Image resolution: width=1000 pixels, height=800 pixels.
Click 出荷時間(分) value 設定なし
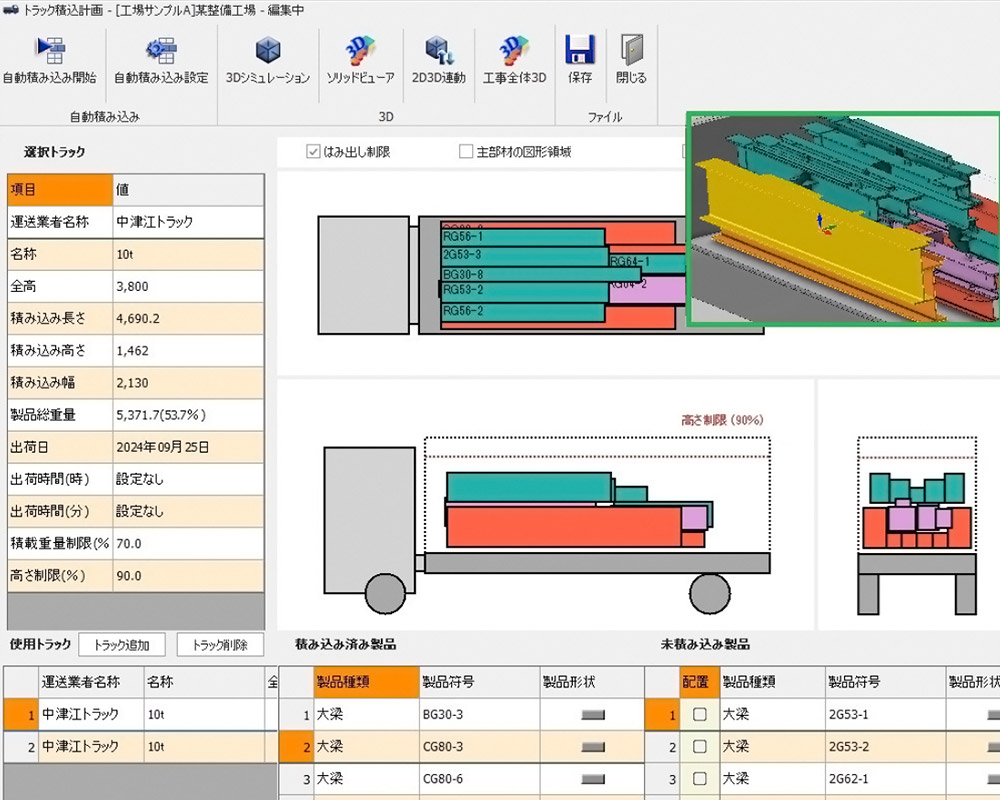(x=188, y=511)
